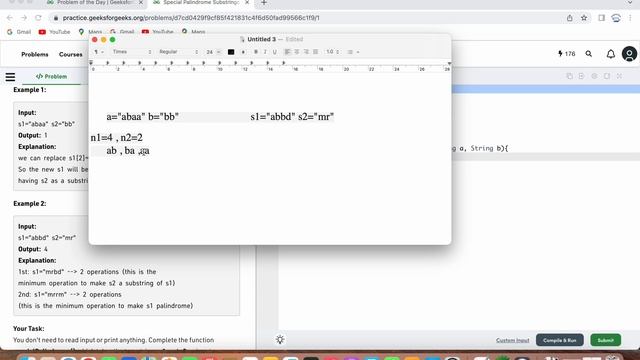Expand the tab search chevron
The height and width of the screenshot is (360, 640).
(630, 3)
